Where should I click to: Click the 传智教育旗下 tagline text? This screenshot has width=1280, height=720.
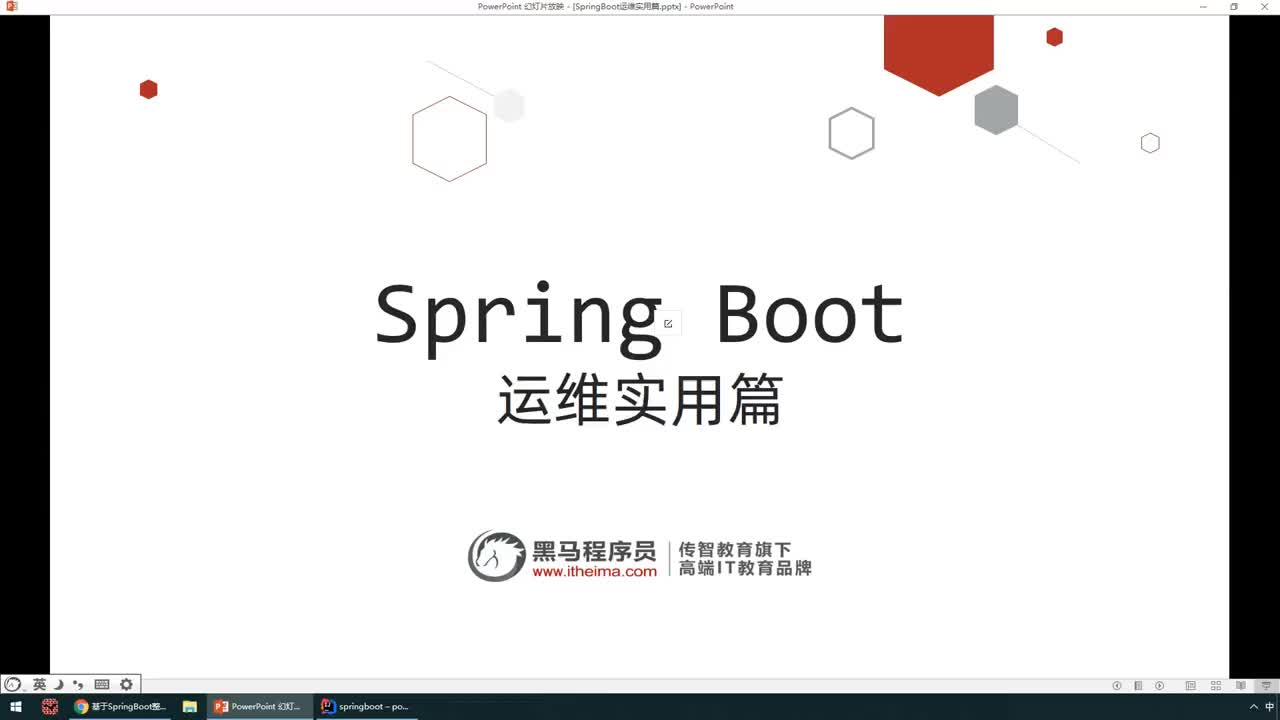[735, 549]
